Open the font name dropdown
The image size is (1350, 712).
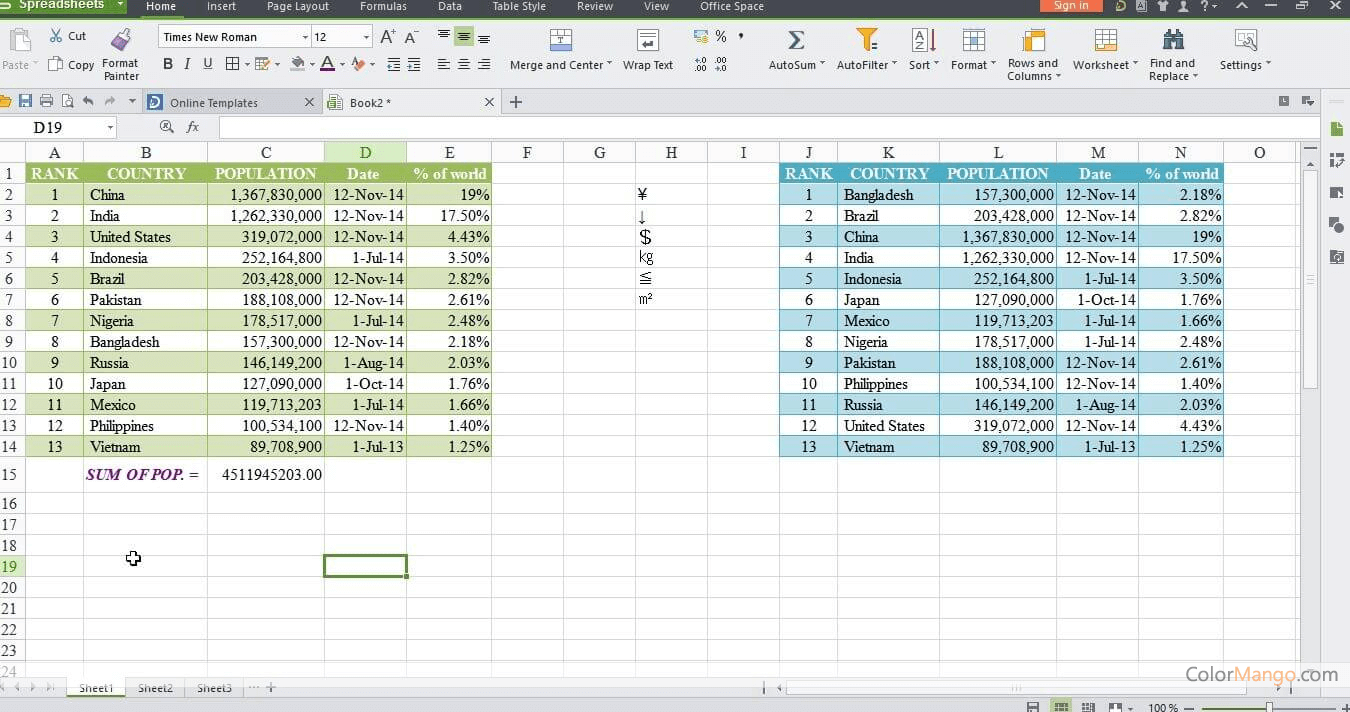(x=305, y=37)
